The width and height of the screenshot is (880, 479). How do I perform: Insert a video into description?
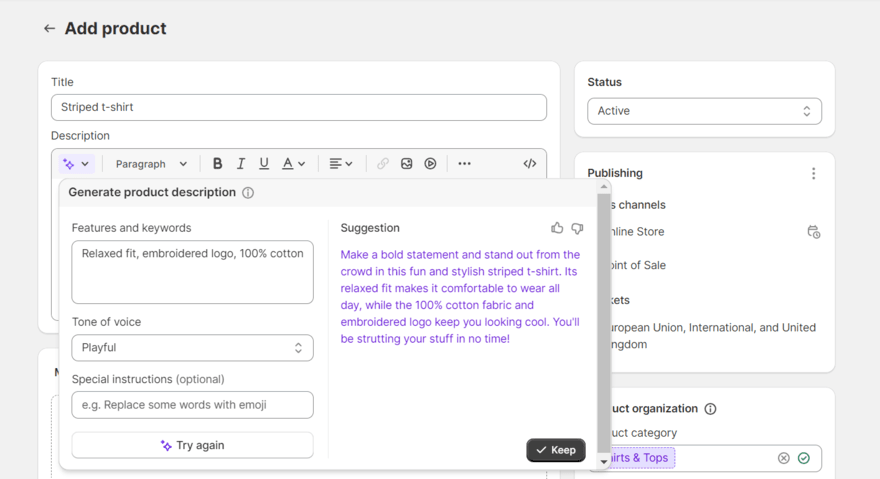[430, 163]
